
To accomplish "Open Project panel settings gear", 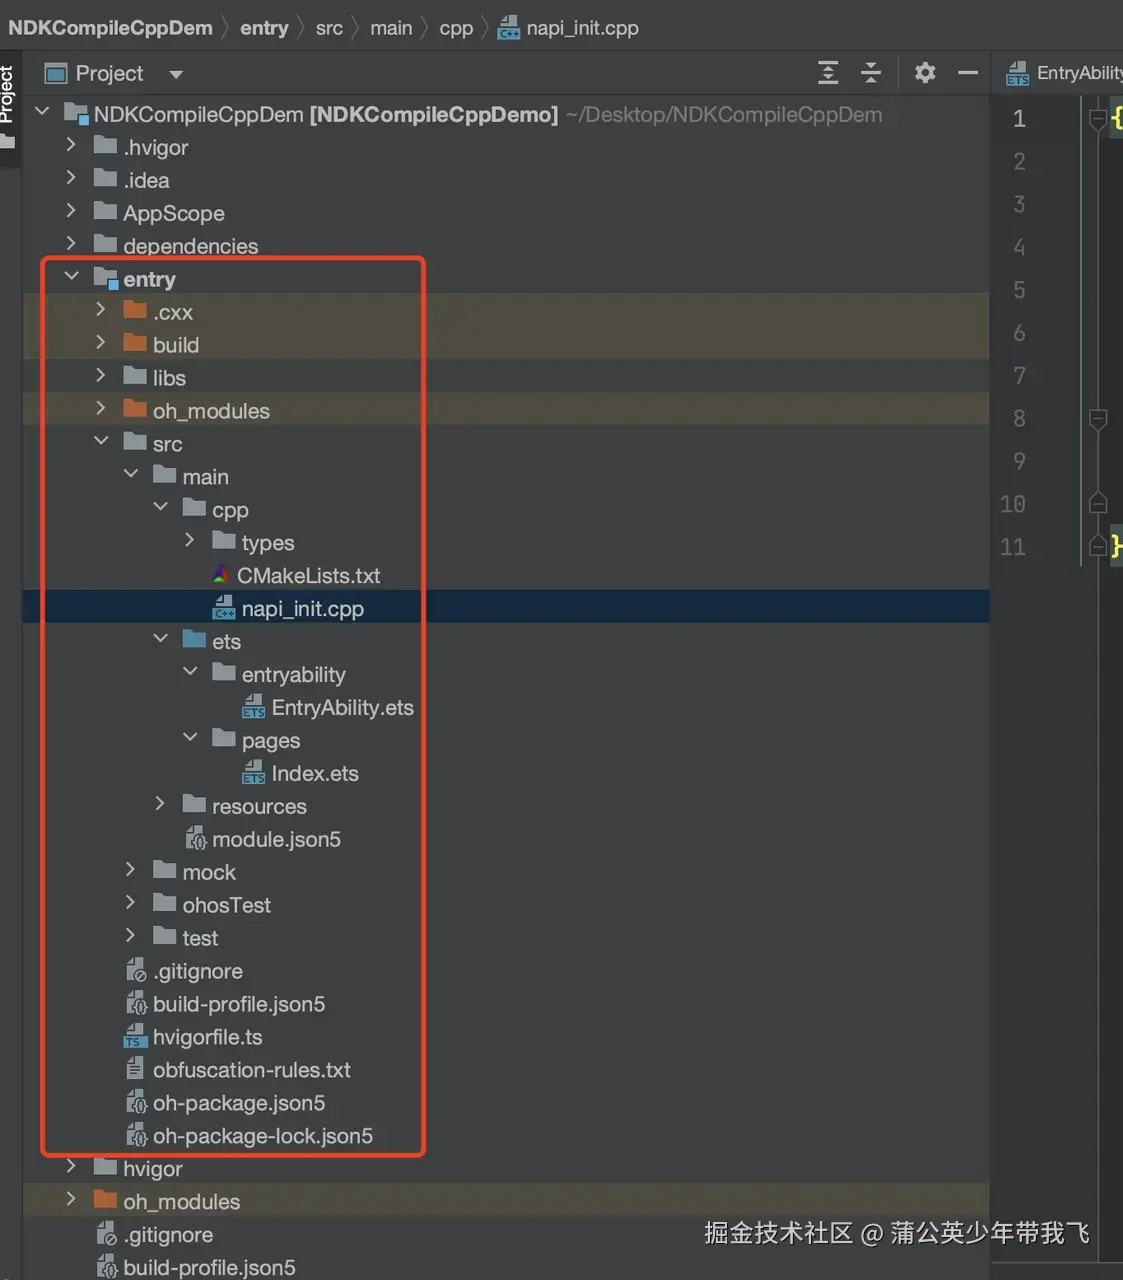I will (925, 73).
